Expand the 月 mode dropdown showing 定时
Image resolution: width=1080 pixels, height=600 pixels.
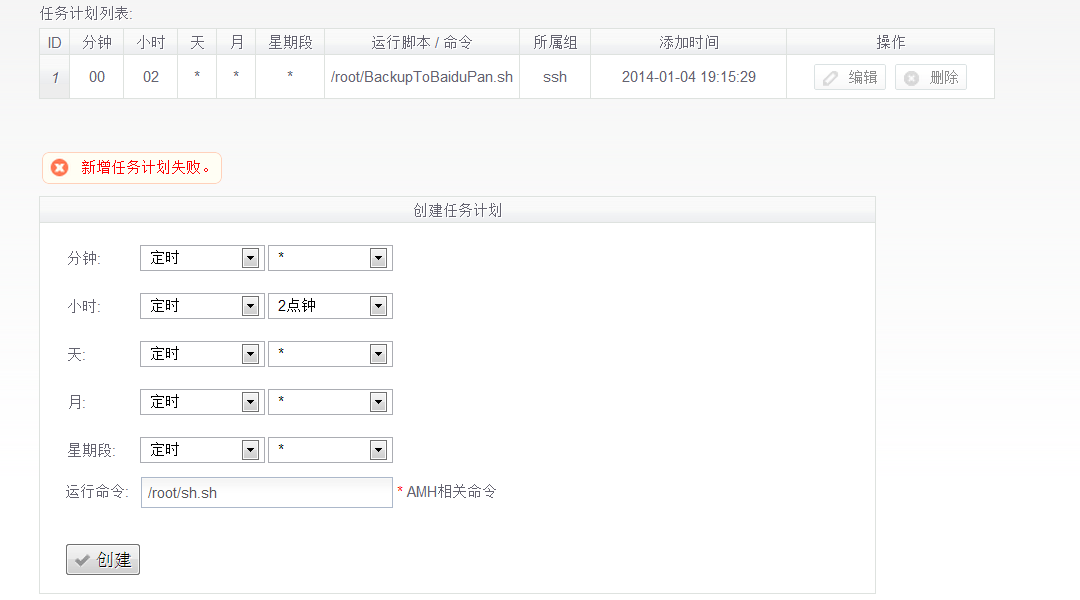coord(202,402)
